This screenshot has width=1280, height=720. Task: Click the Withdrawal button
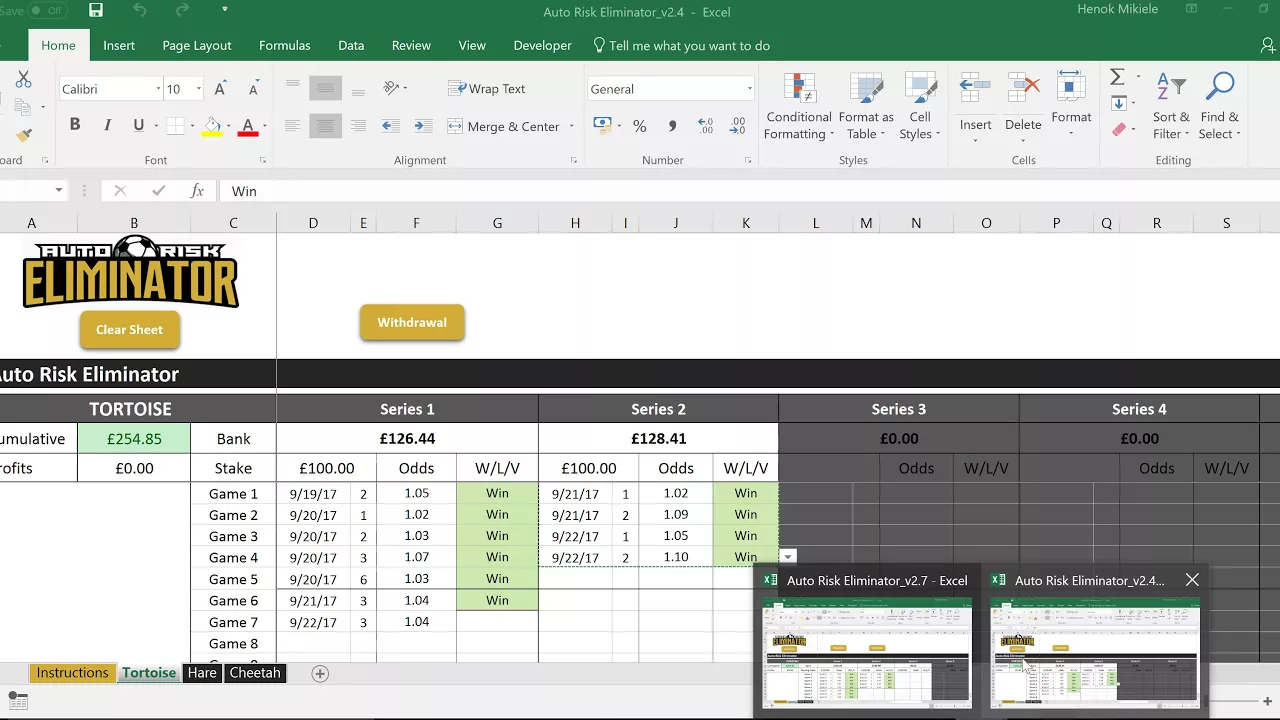pos(412,322)
